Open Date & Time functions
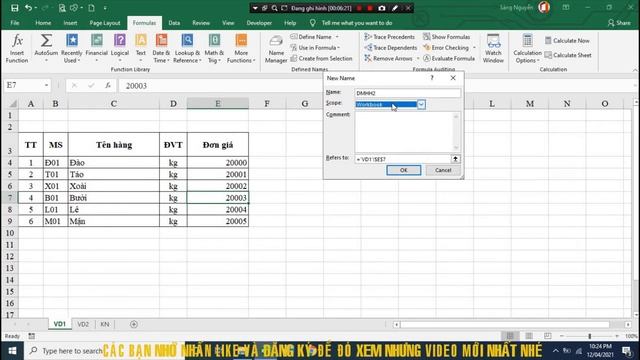The width and height of the screenshot is (640, 360). pyautogui.click(x=161, y=49)
